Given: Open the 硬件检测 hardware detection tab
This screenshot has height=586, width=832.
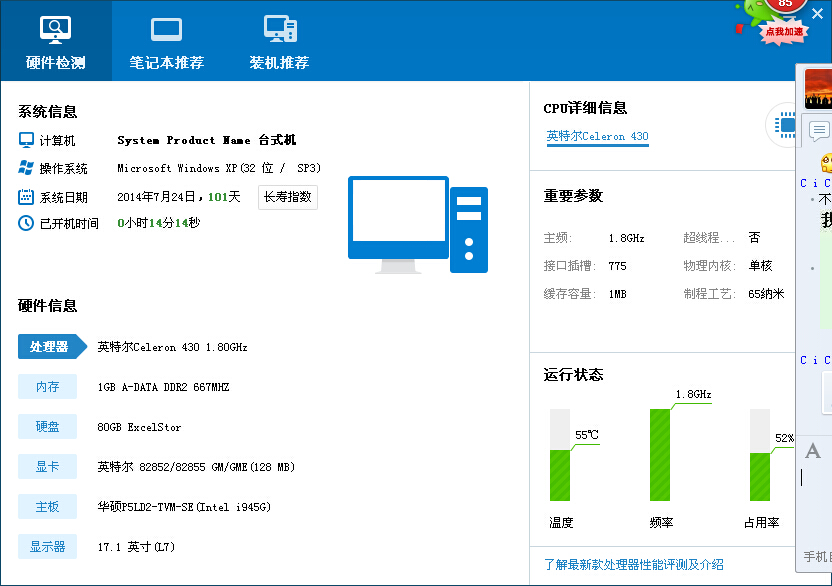Looking at the screenshot, I should 56,41.
